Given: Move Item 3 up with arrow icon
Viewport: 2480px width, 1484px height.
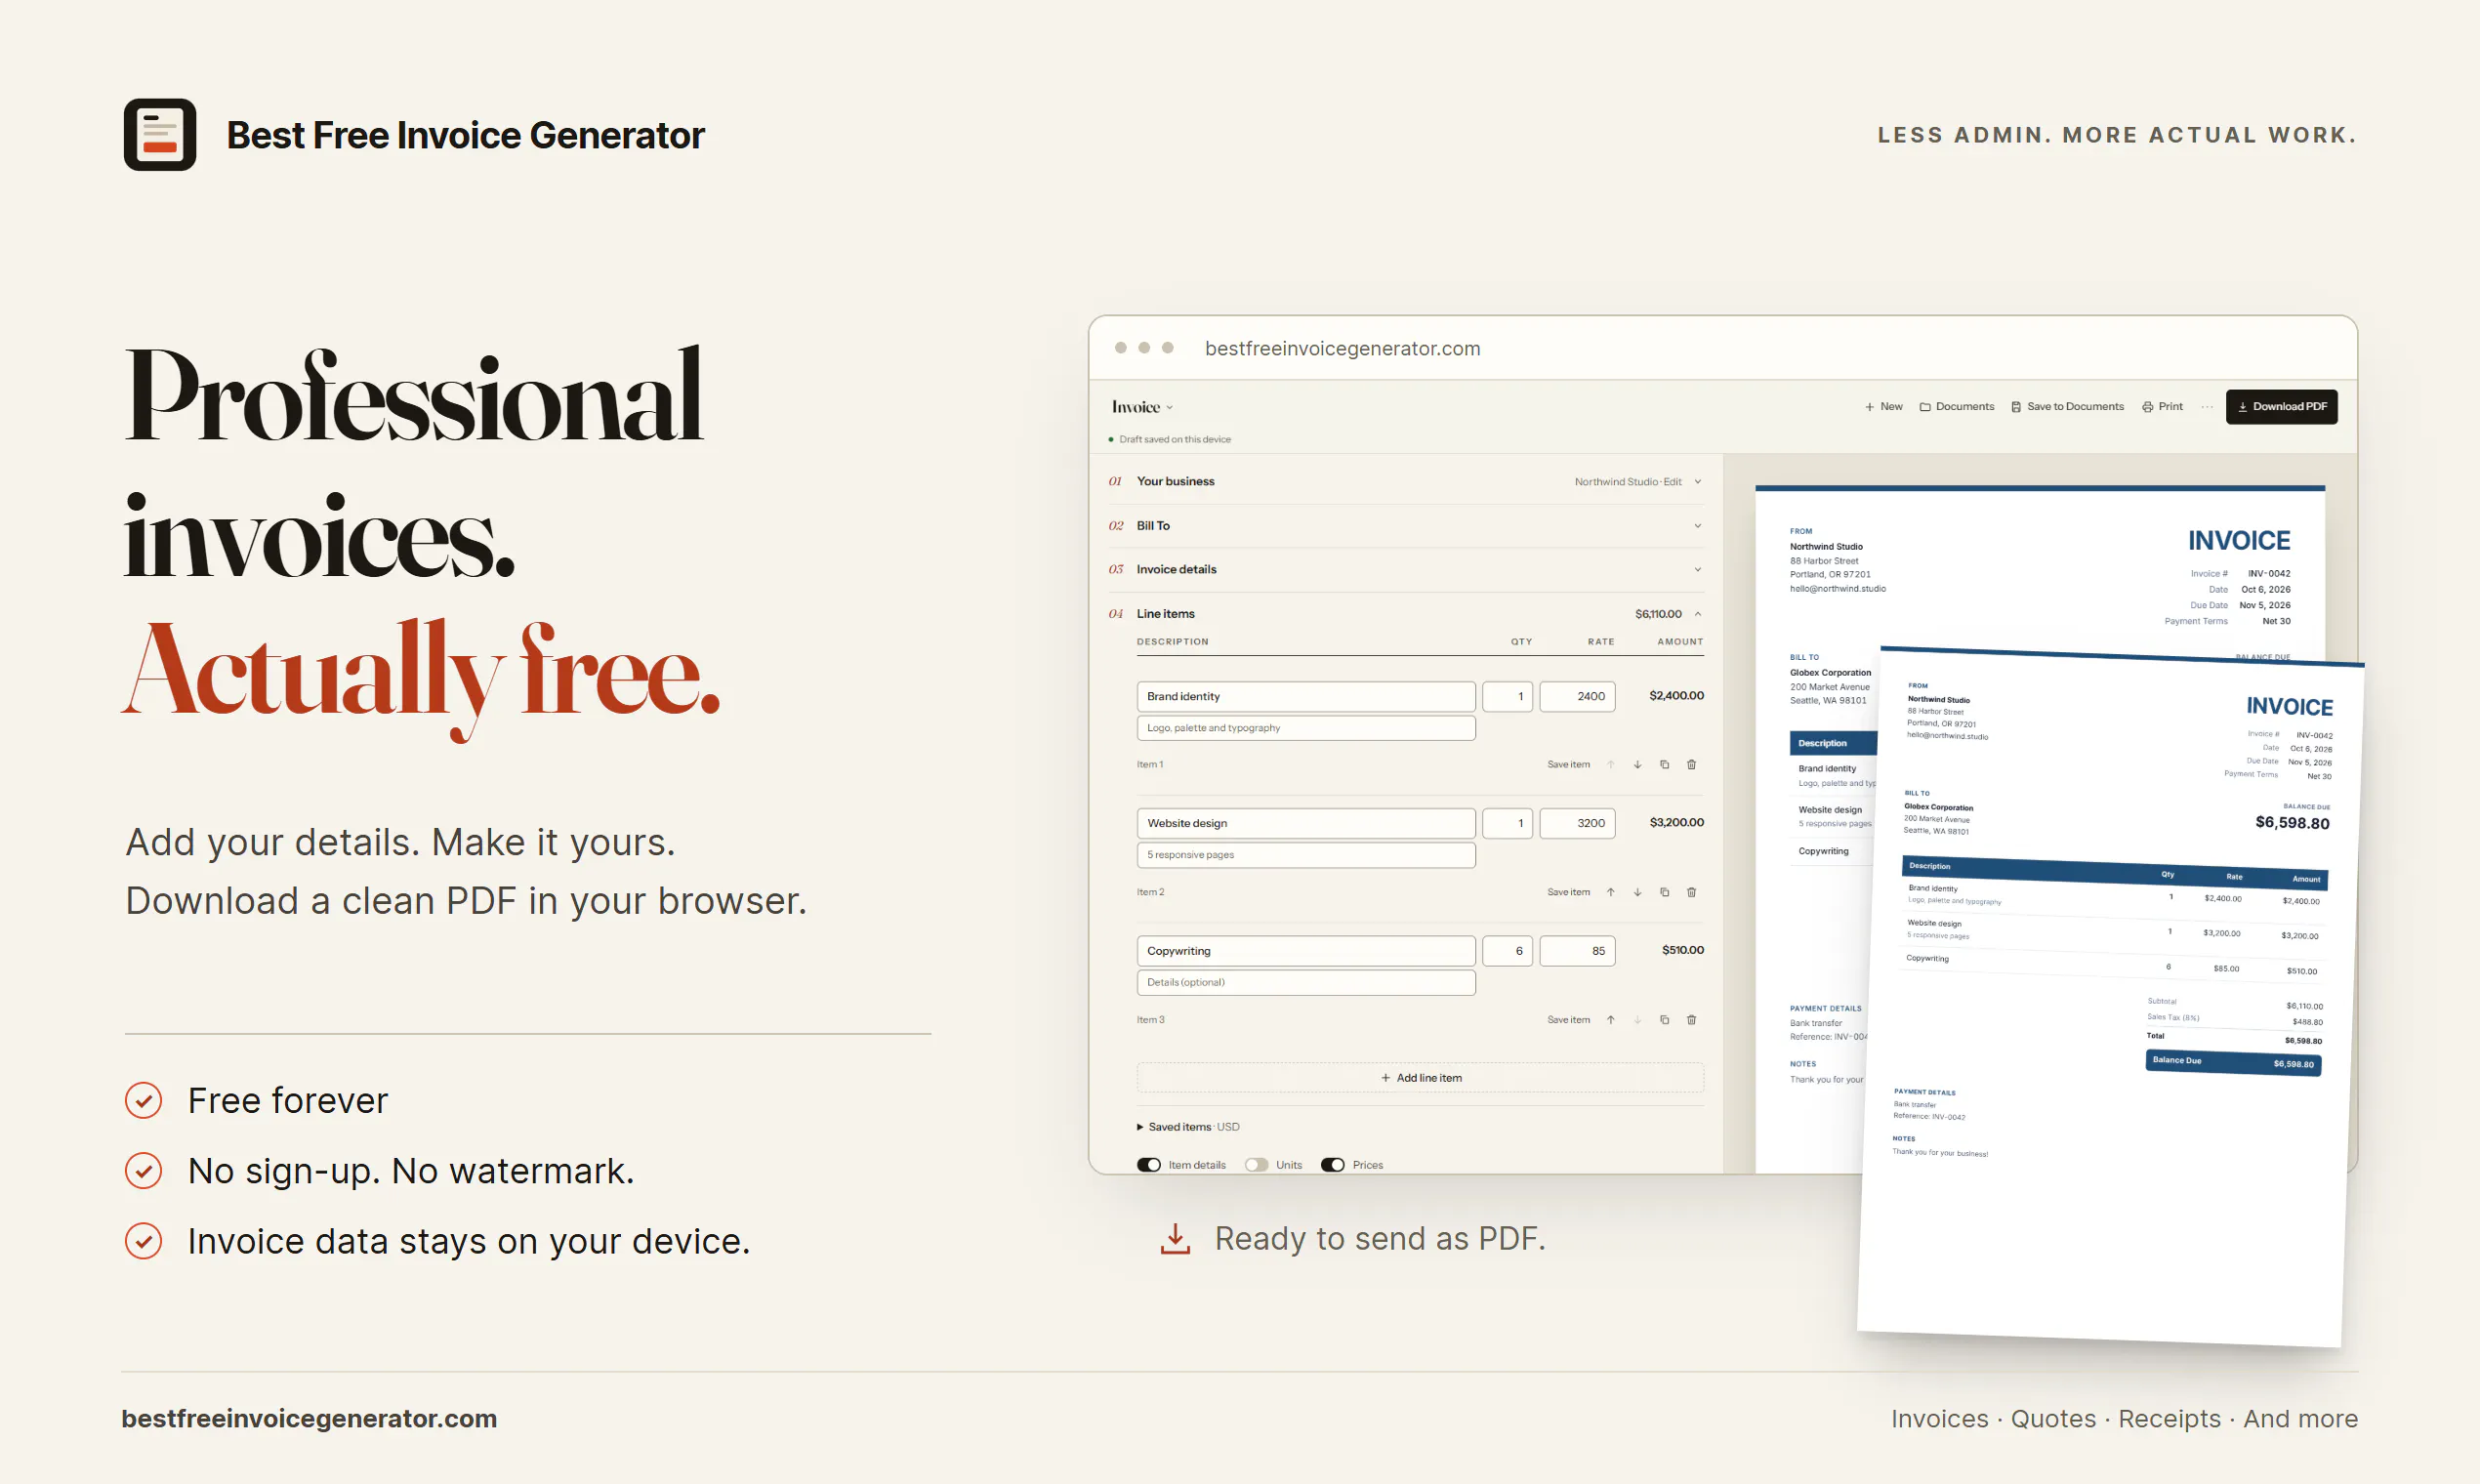Looking at the screenshot, I should (1610, 1020).
